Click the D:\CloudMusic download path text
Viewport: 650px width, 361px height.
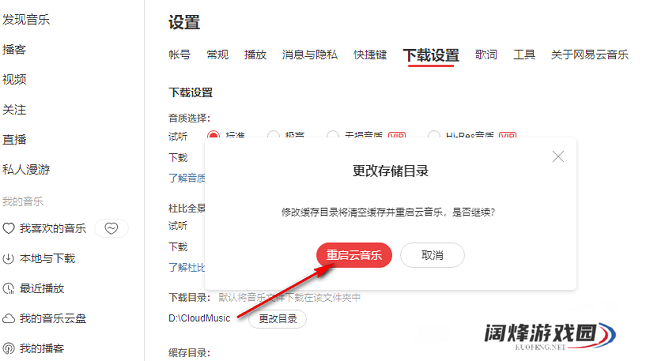coord(199,318)
